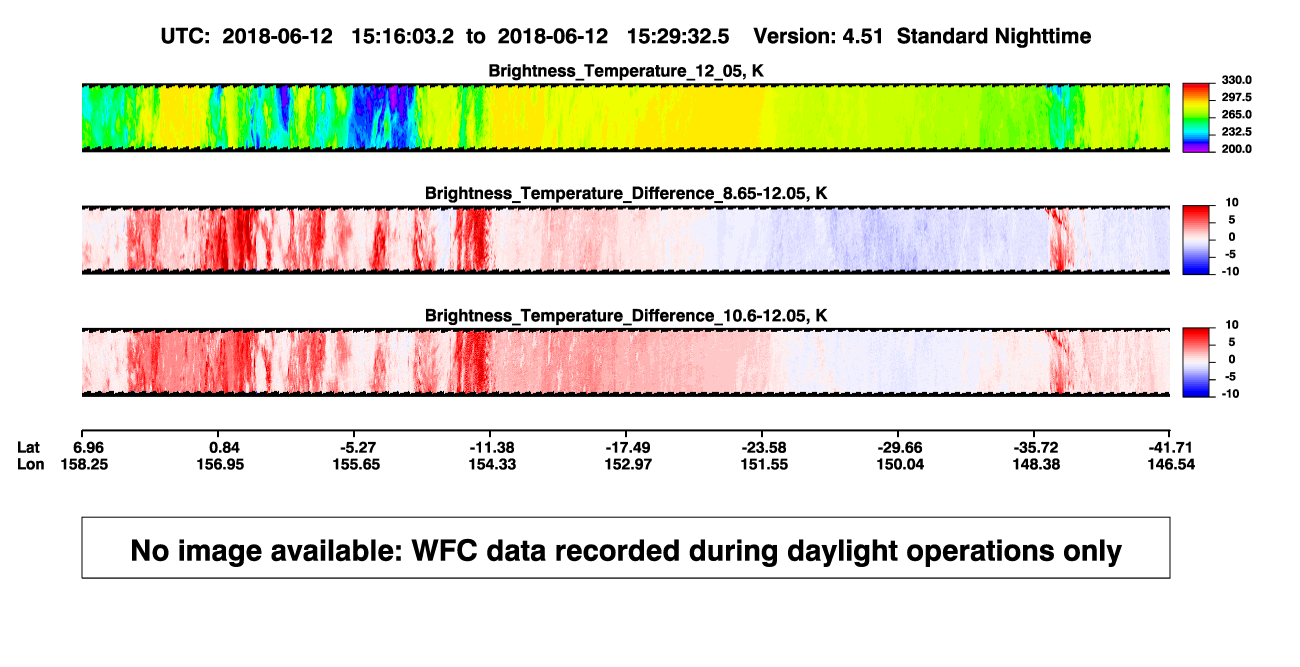Click latitude value -5.27
Image resolution: width=1300 pixels, height=667 pixels.
357,447
